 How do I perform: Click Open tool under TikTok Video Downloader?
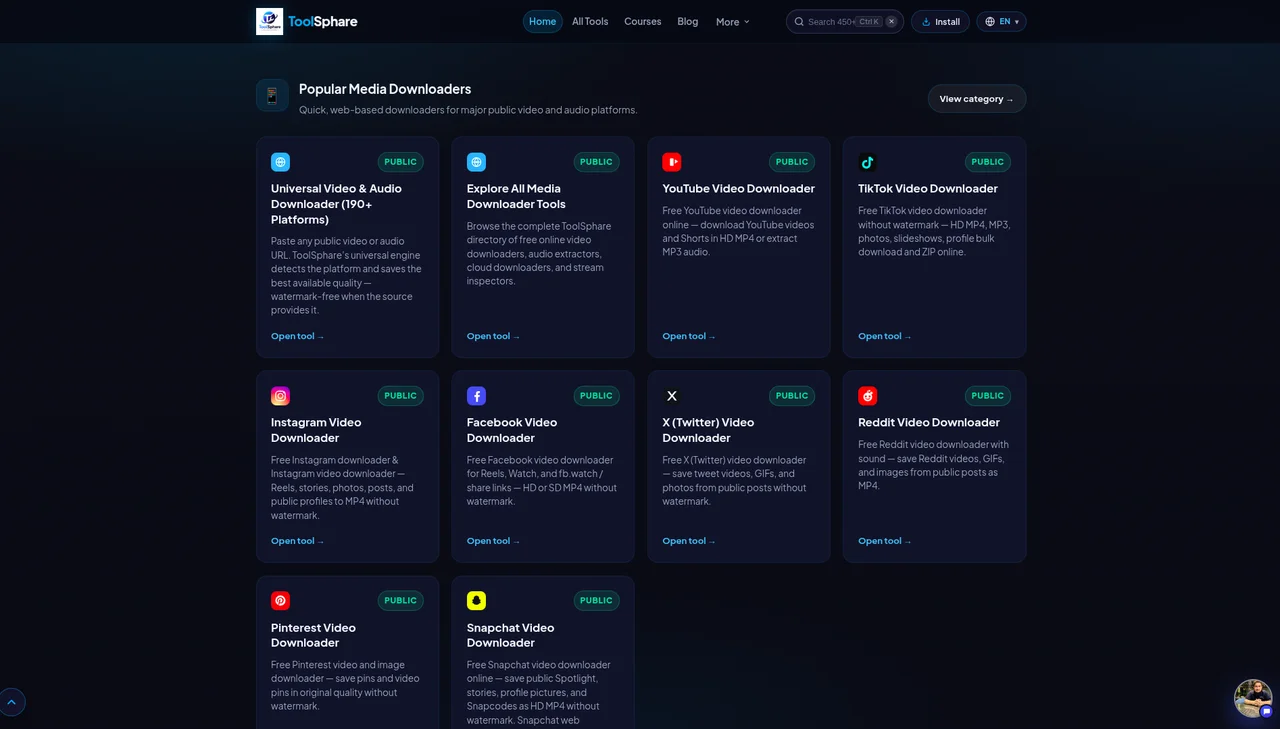885,336
